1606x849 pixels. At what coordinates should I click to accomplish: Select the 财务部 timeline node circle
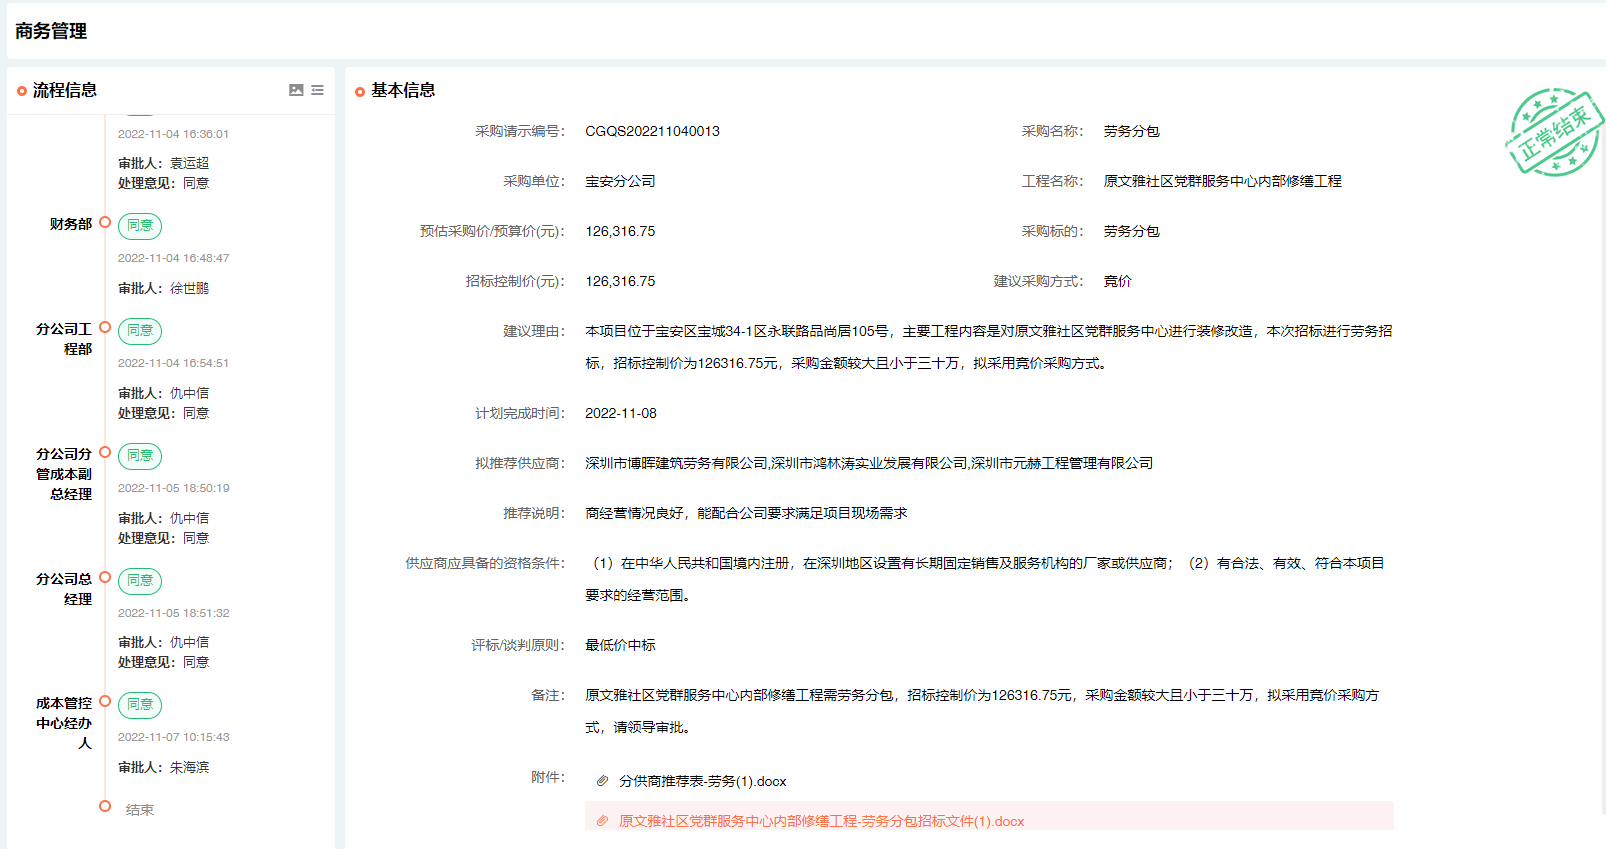(x=105, y=222)
